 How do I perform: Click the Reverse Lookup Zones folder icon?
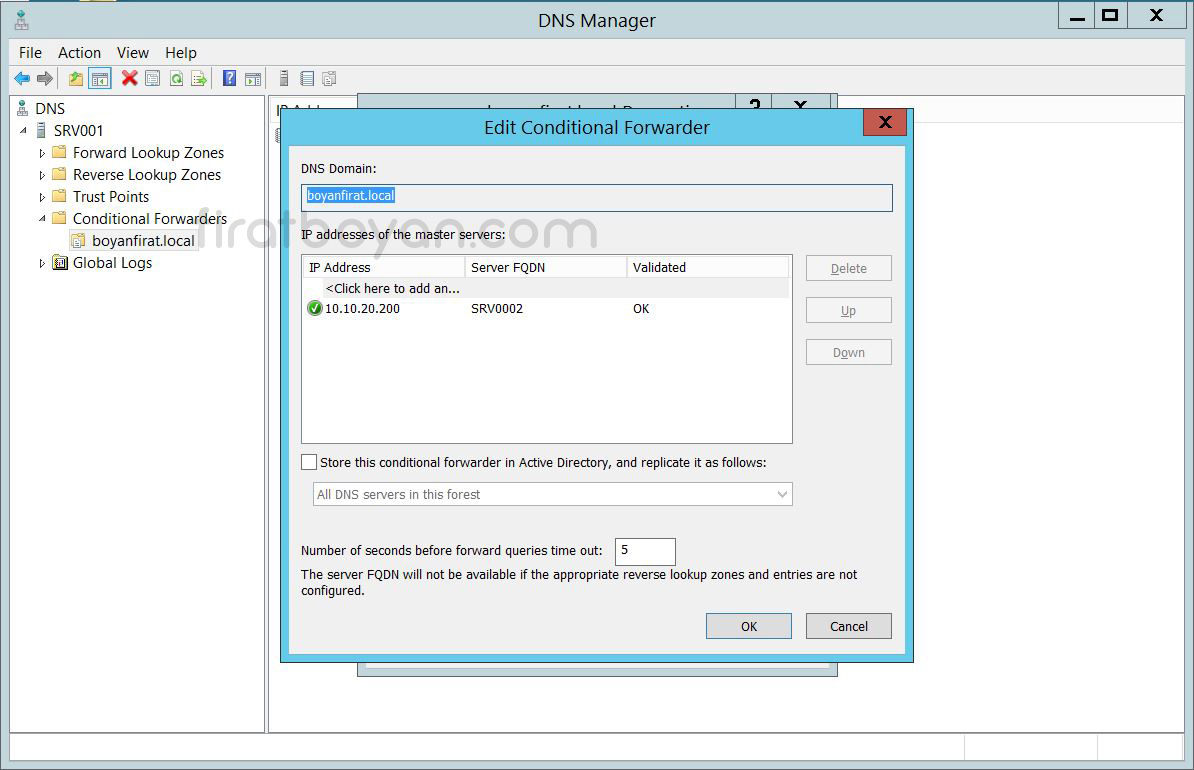(x=59, y=174)
